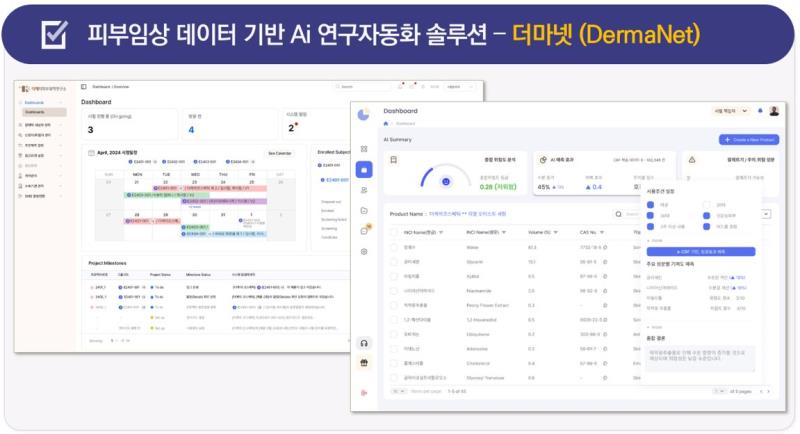Open the INCI Name (Korean) column filter arrow

click(441, 233)
